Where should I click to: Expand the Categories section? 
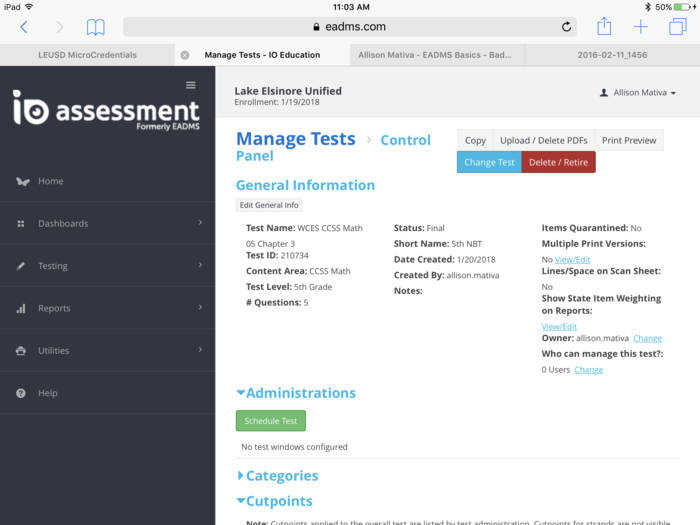click(281, 476)
